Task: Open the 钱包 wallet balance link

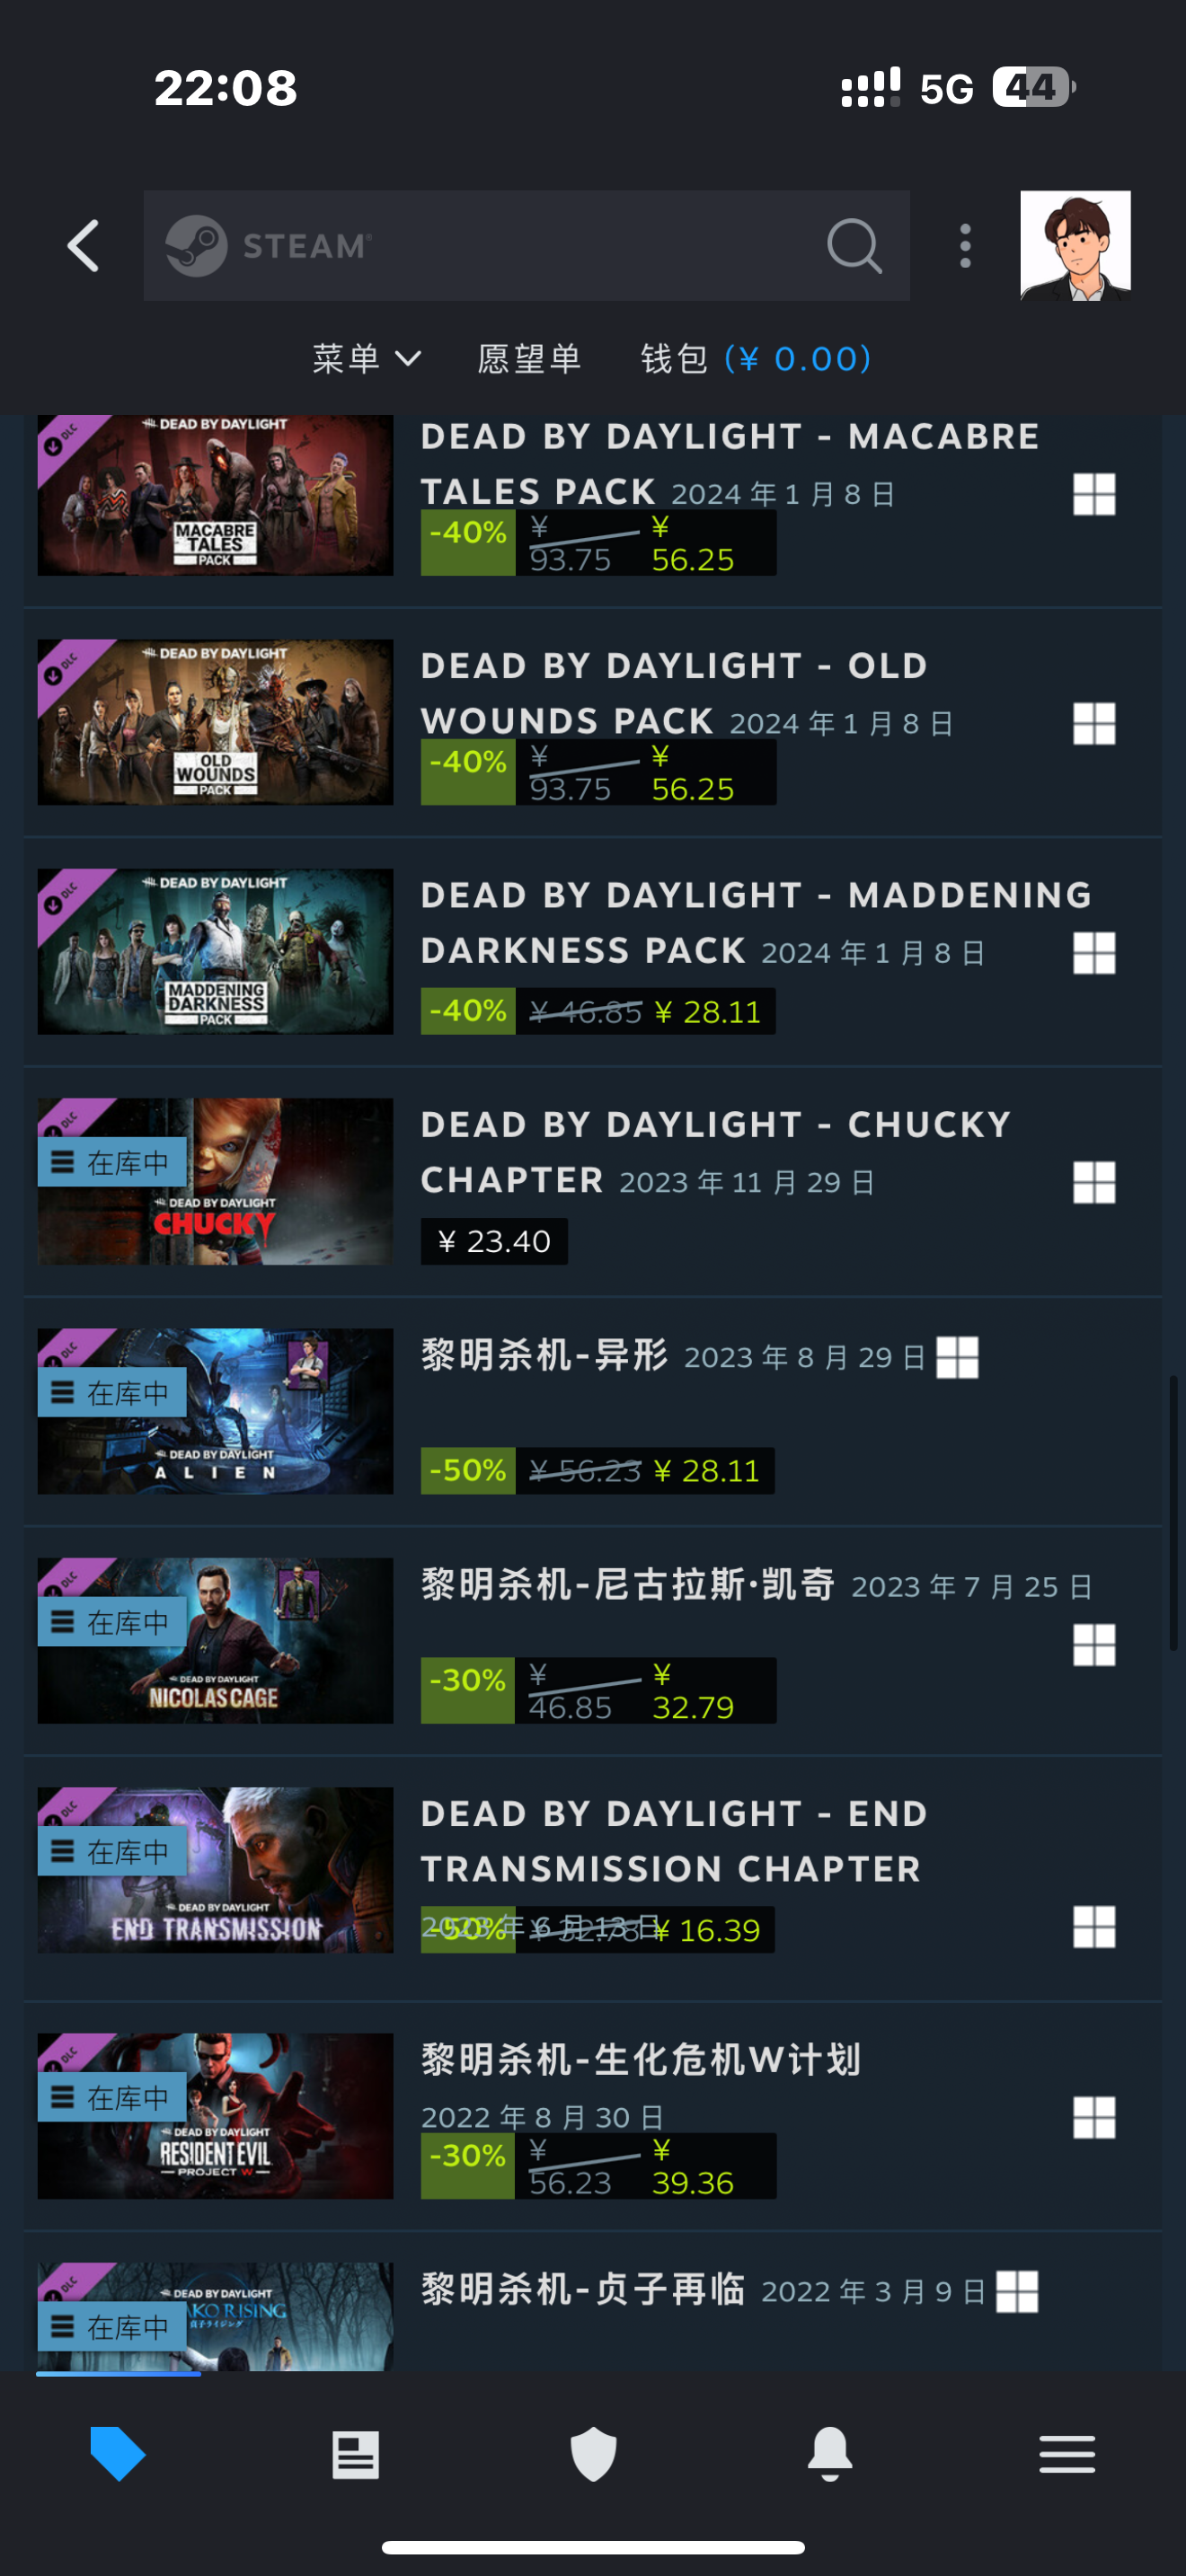Action: click(756, 358)
